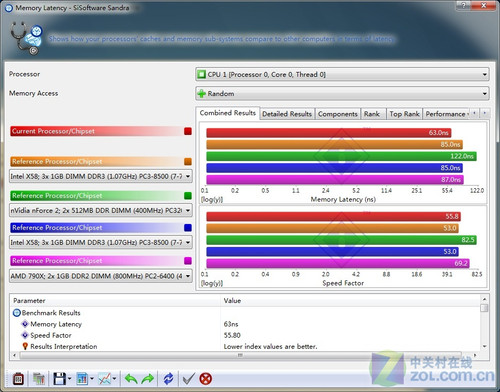This screenshot has width=500, height=392.
Task: Open the bar chart icon's dropdown arrow
Action: [92, 379]
